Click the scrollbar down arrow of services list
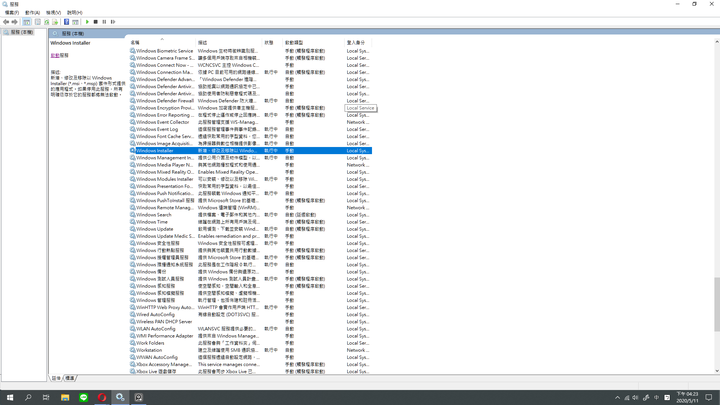The height and width of the screenshot is (405, 720). point(717,371)
